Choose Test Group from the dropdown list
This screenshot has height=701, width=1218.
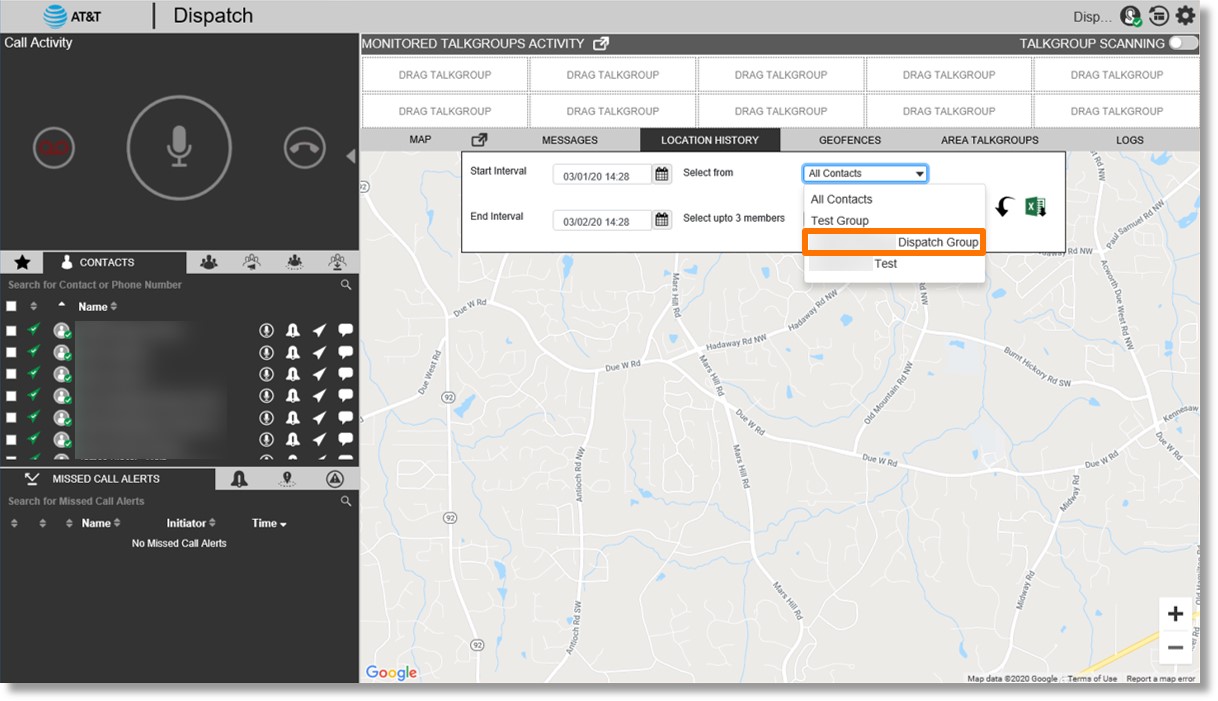pyautogui.click(x=840, y=221)
